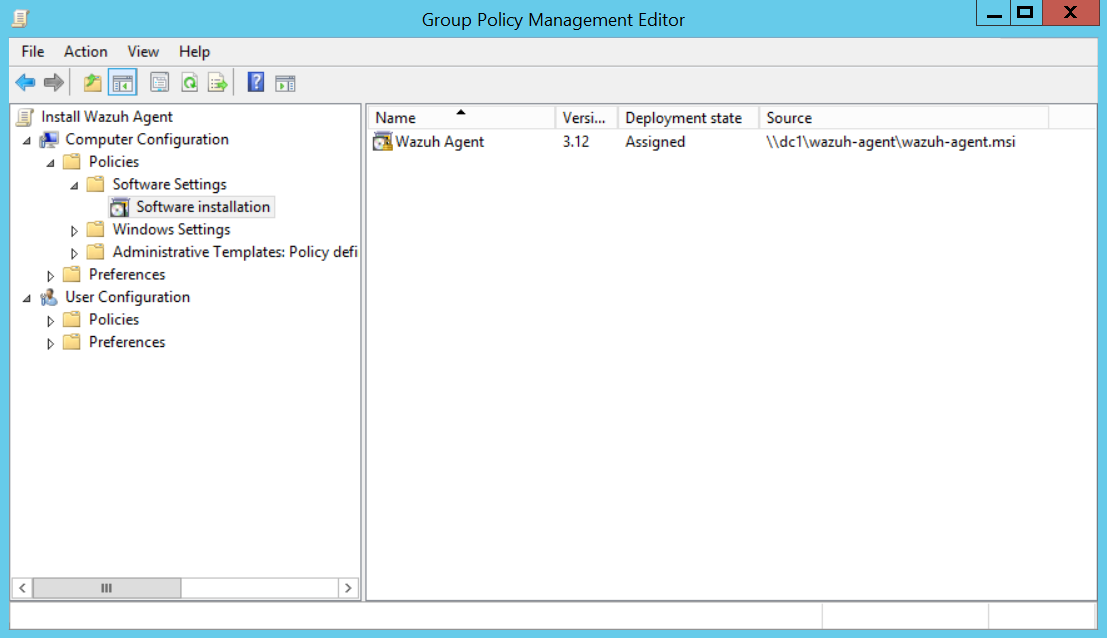Click the User Configuration icon
Viewport: 1107px width, 638px height.
click(49, 297)
